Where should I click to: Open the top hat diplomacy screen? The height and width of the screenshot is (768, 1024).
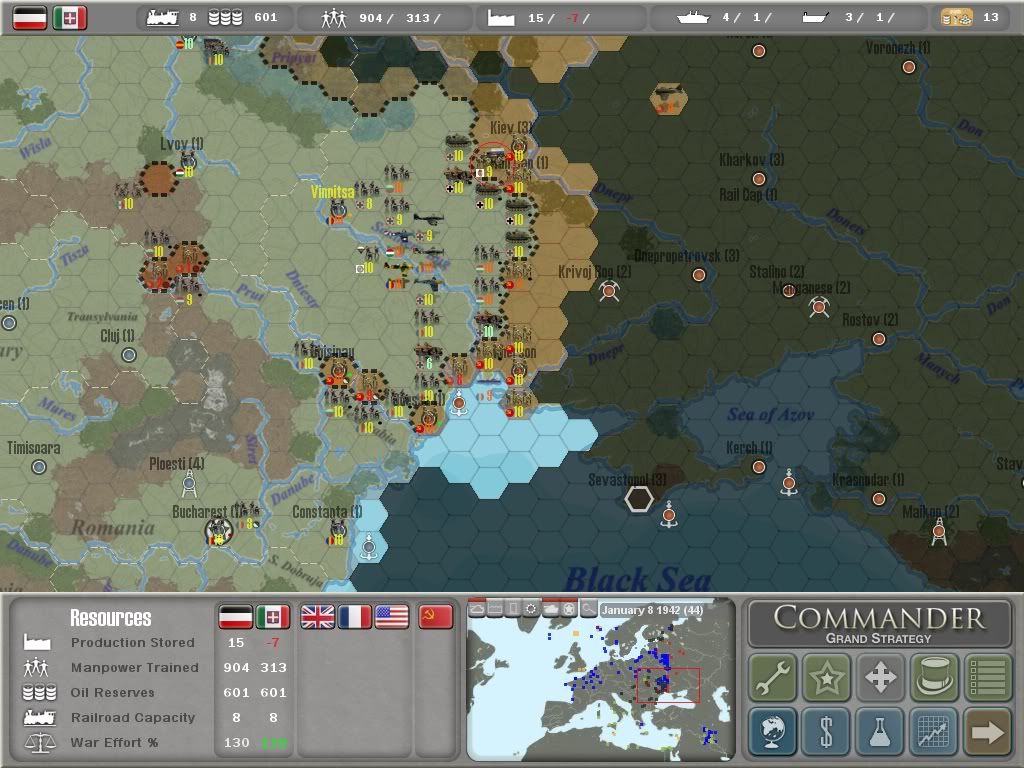tap(933, 677)
